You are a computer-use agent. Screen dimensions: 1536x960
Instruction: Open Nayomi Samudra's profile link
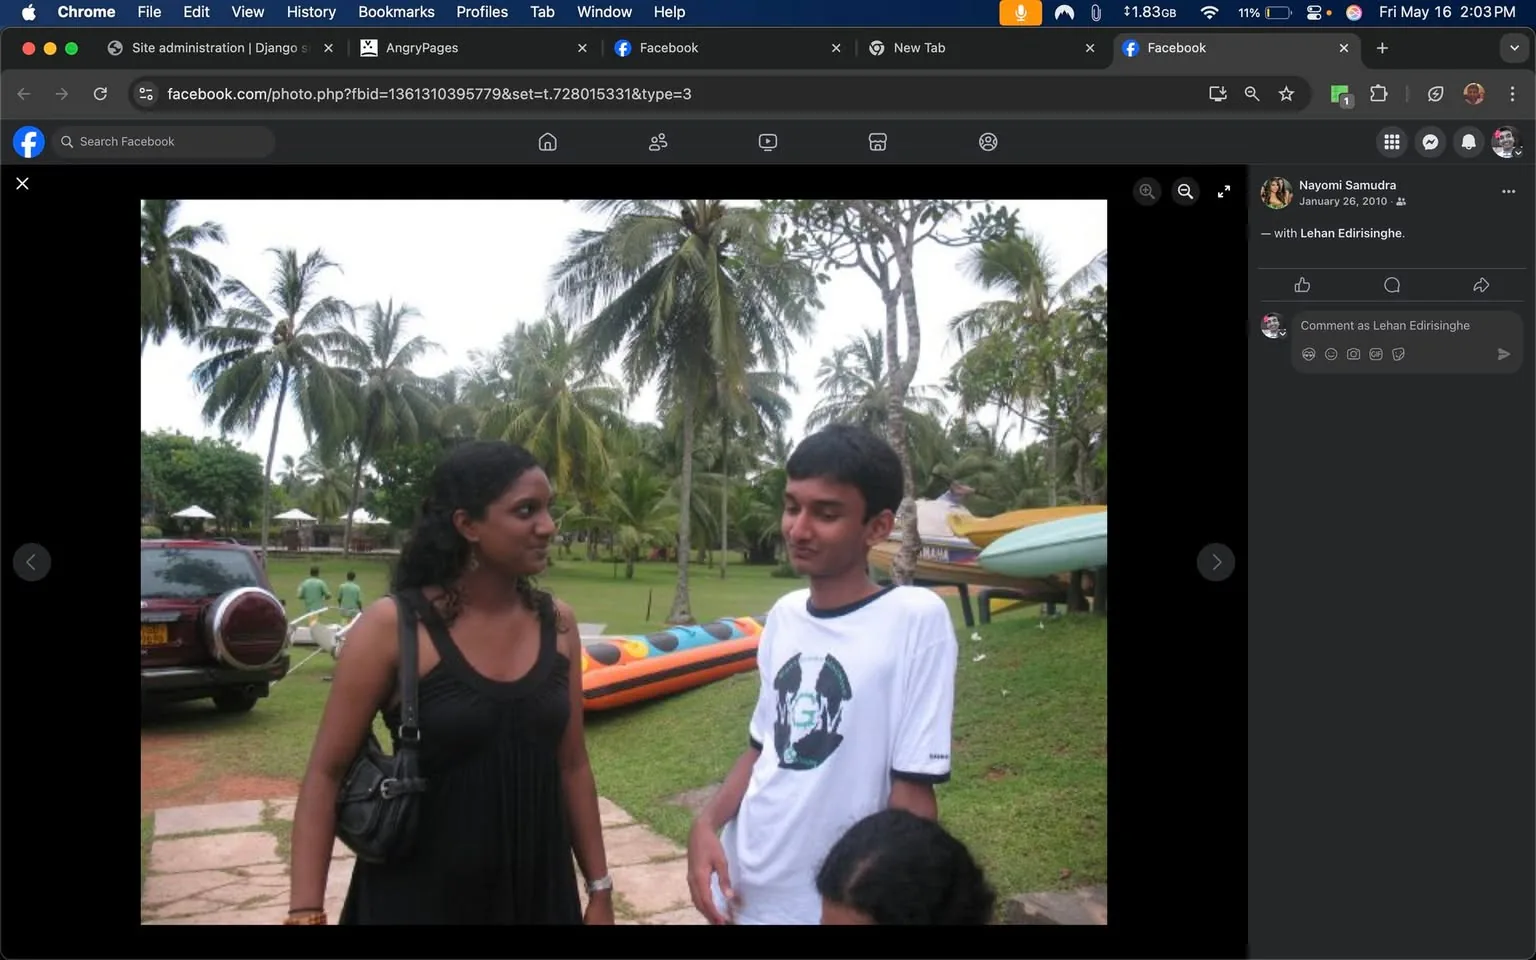[x=1347, y=185]
